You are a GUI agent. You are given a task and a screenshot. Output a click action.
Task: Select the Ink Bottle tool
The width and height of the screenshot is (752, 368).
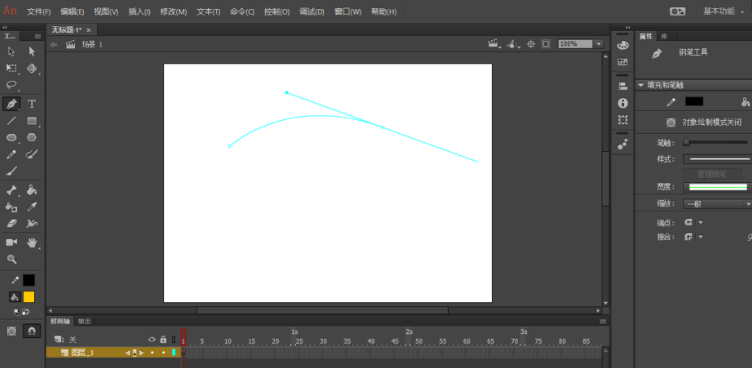[x=12, y=207]
